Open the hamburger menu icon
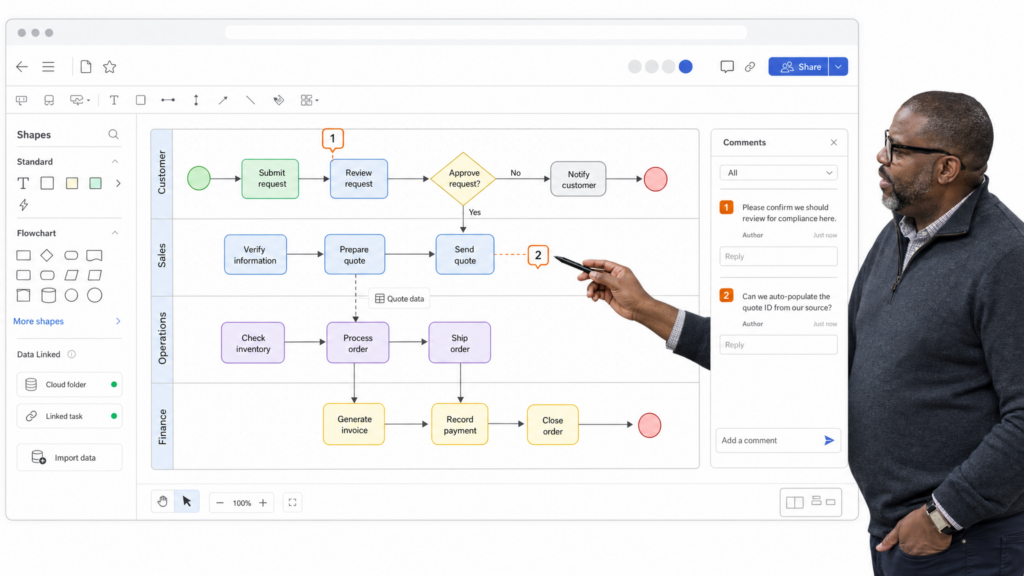This screenshot has height=576, width=1024. (48, 67)
